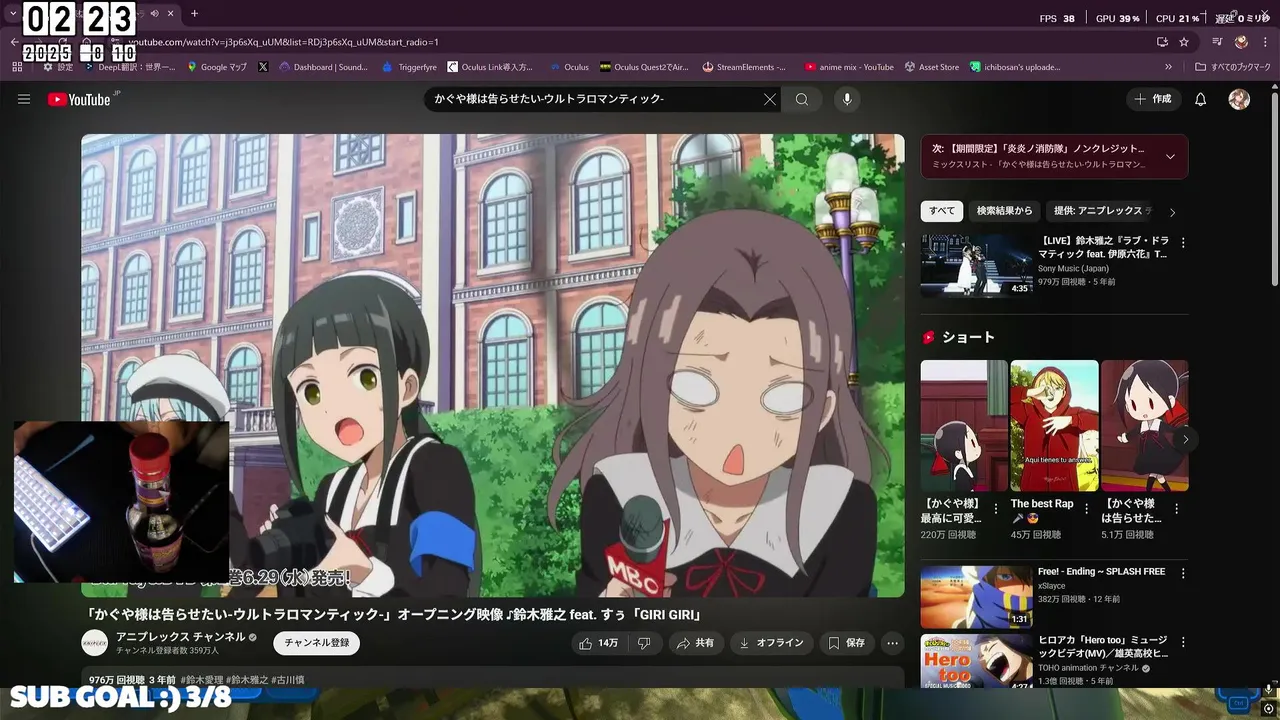The width and height of the screenshot is (1280, 720).
Task: Open options for 最高に可愛 short
Action: tap(995, 509)
